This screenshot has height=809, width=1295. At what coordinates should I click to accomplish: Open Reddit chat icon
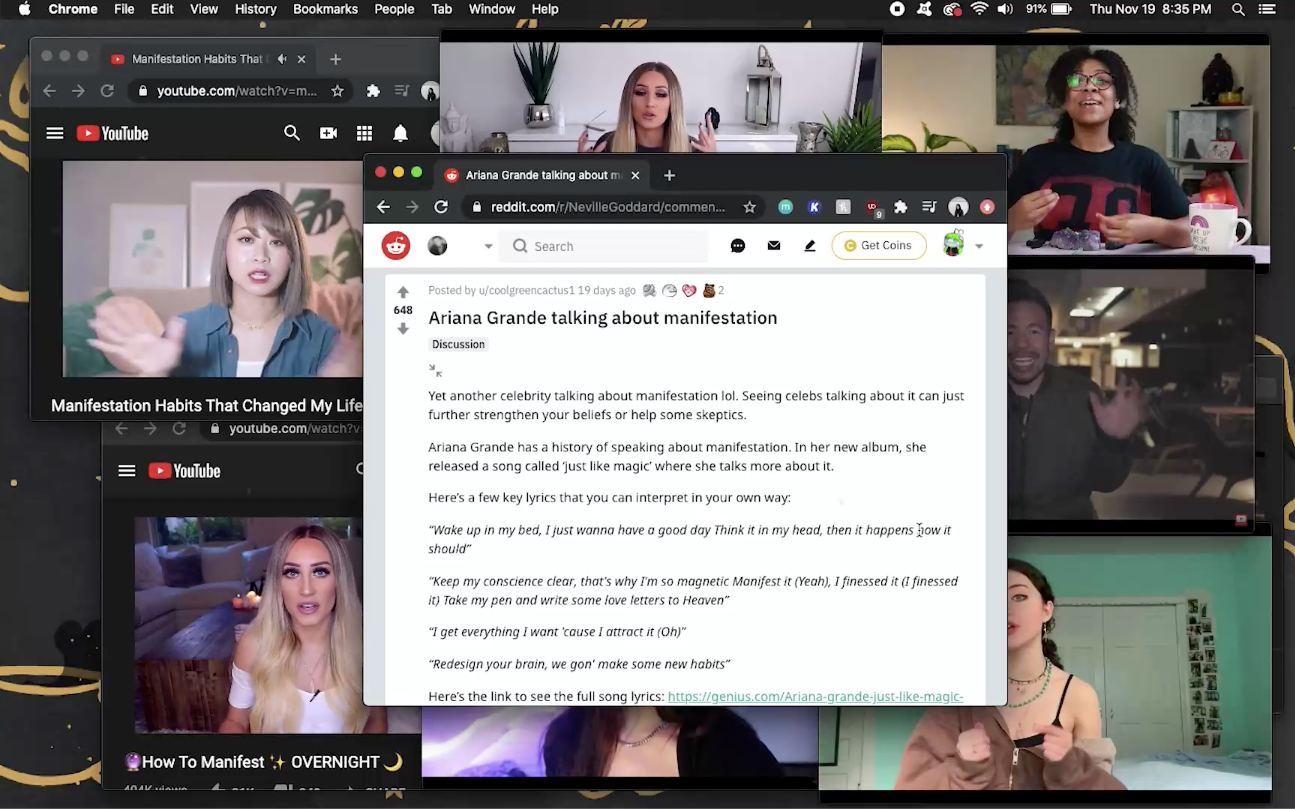(x=738, y=246)
